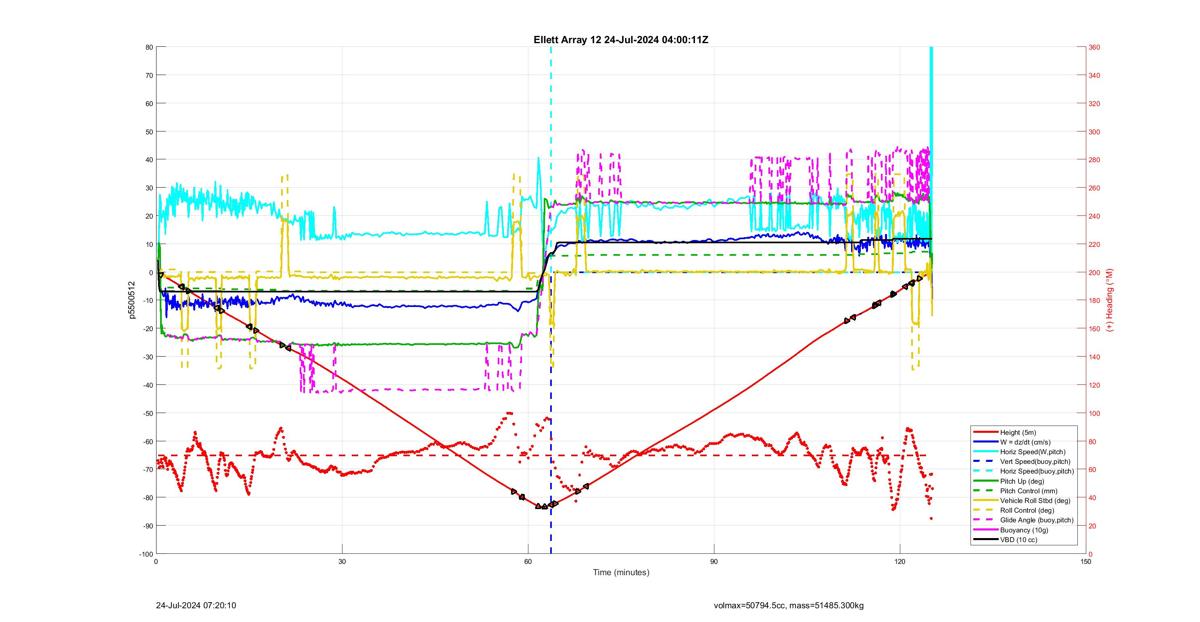The width and height of the screenshot is (1200, 622).
Task: Click the '24-Jul-2024 07:20:10' timestamp footer
Action: 196,605
